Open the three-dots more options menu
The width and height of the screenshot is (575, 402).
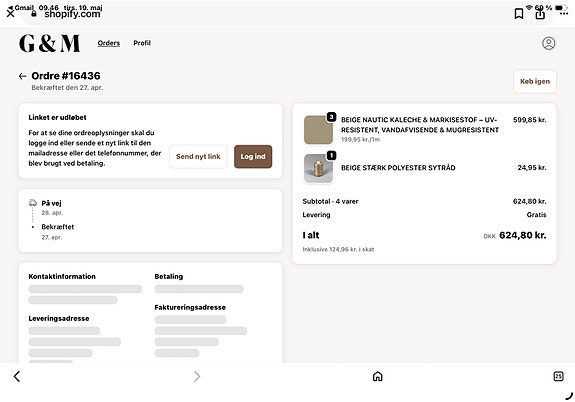click(564, 14)
